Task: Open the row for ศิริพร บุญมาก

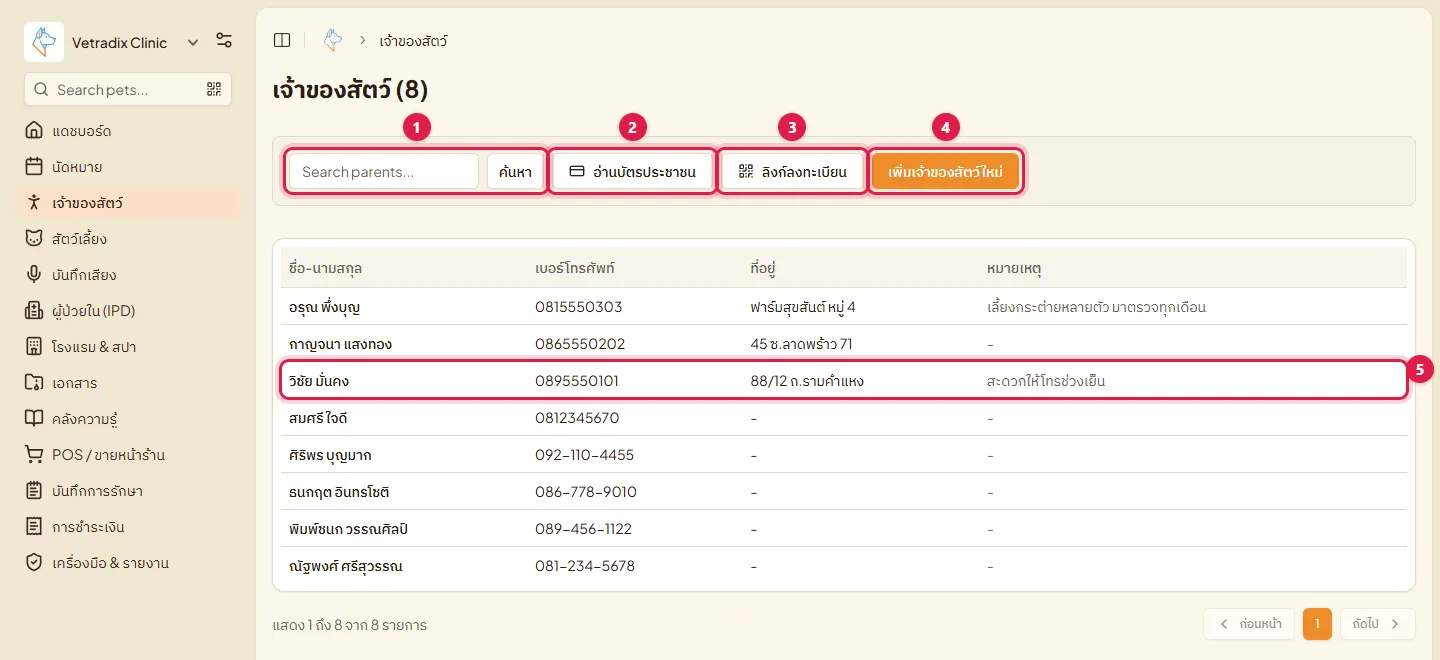Action: [844, 455]
